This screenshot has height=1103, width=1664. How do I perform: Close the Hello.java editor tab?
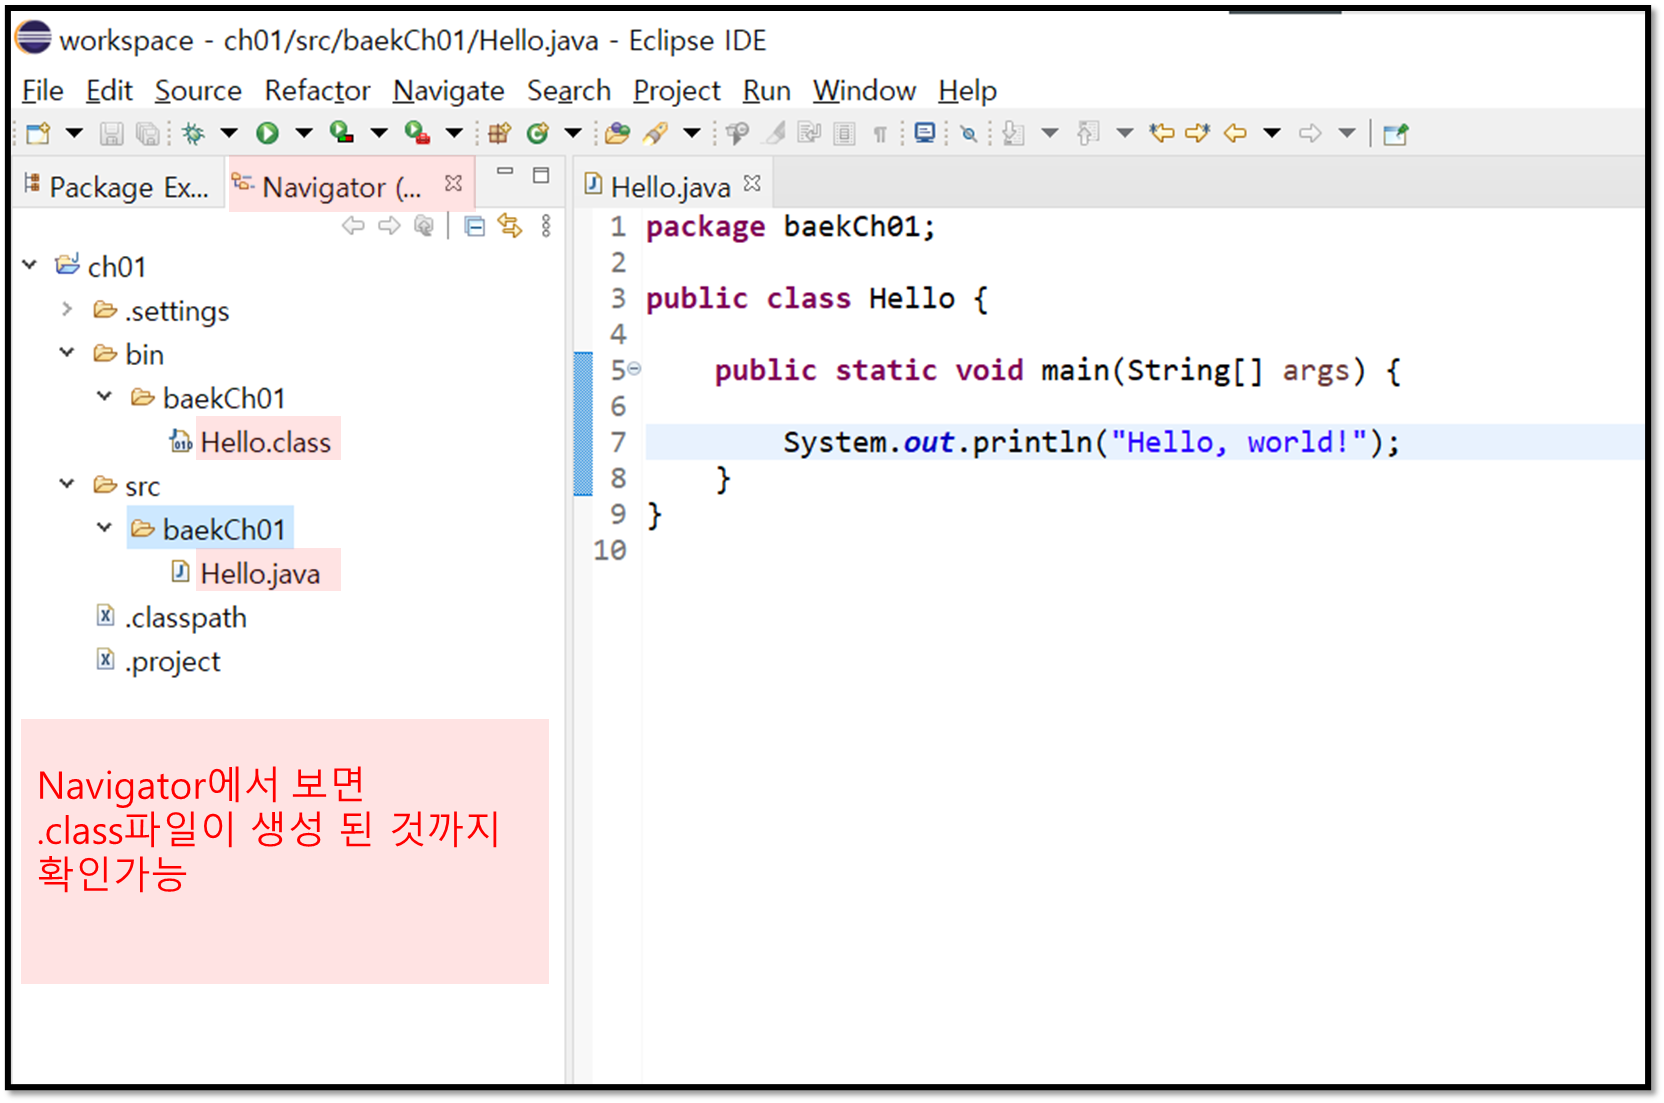click(x=752, y=183)
